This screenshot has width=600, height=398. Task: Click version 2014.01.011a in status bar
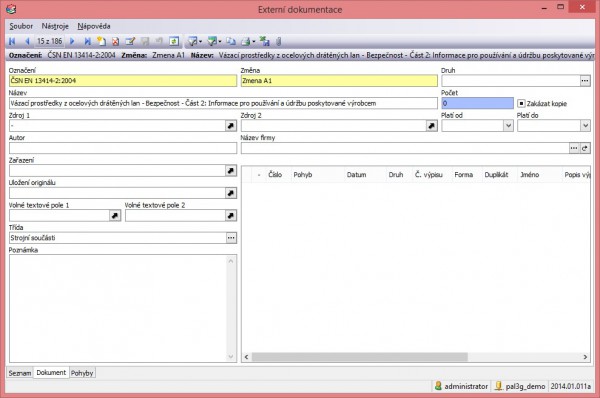click(571, 386)
